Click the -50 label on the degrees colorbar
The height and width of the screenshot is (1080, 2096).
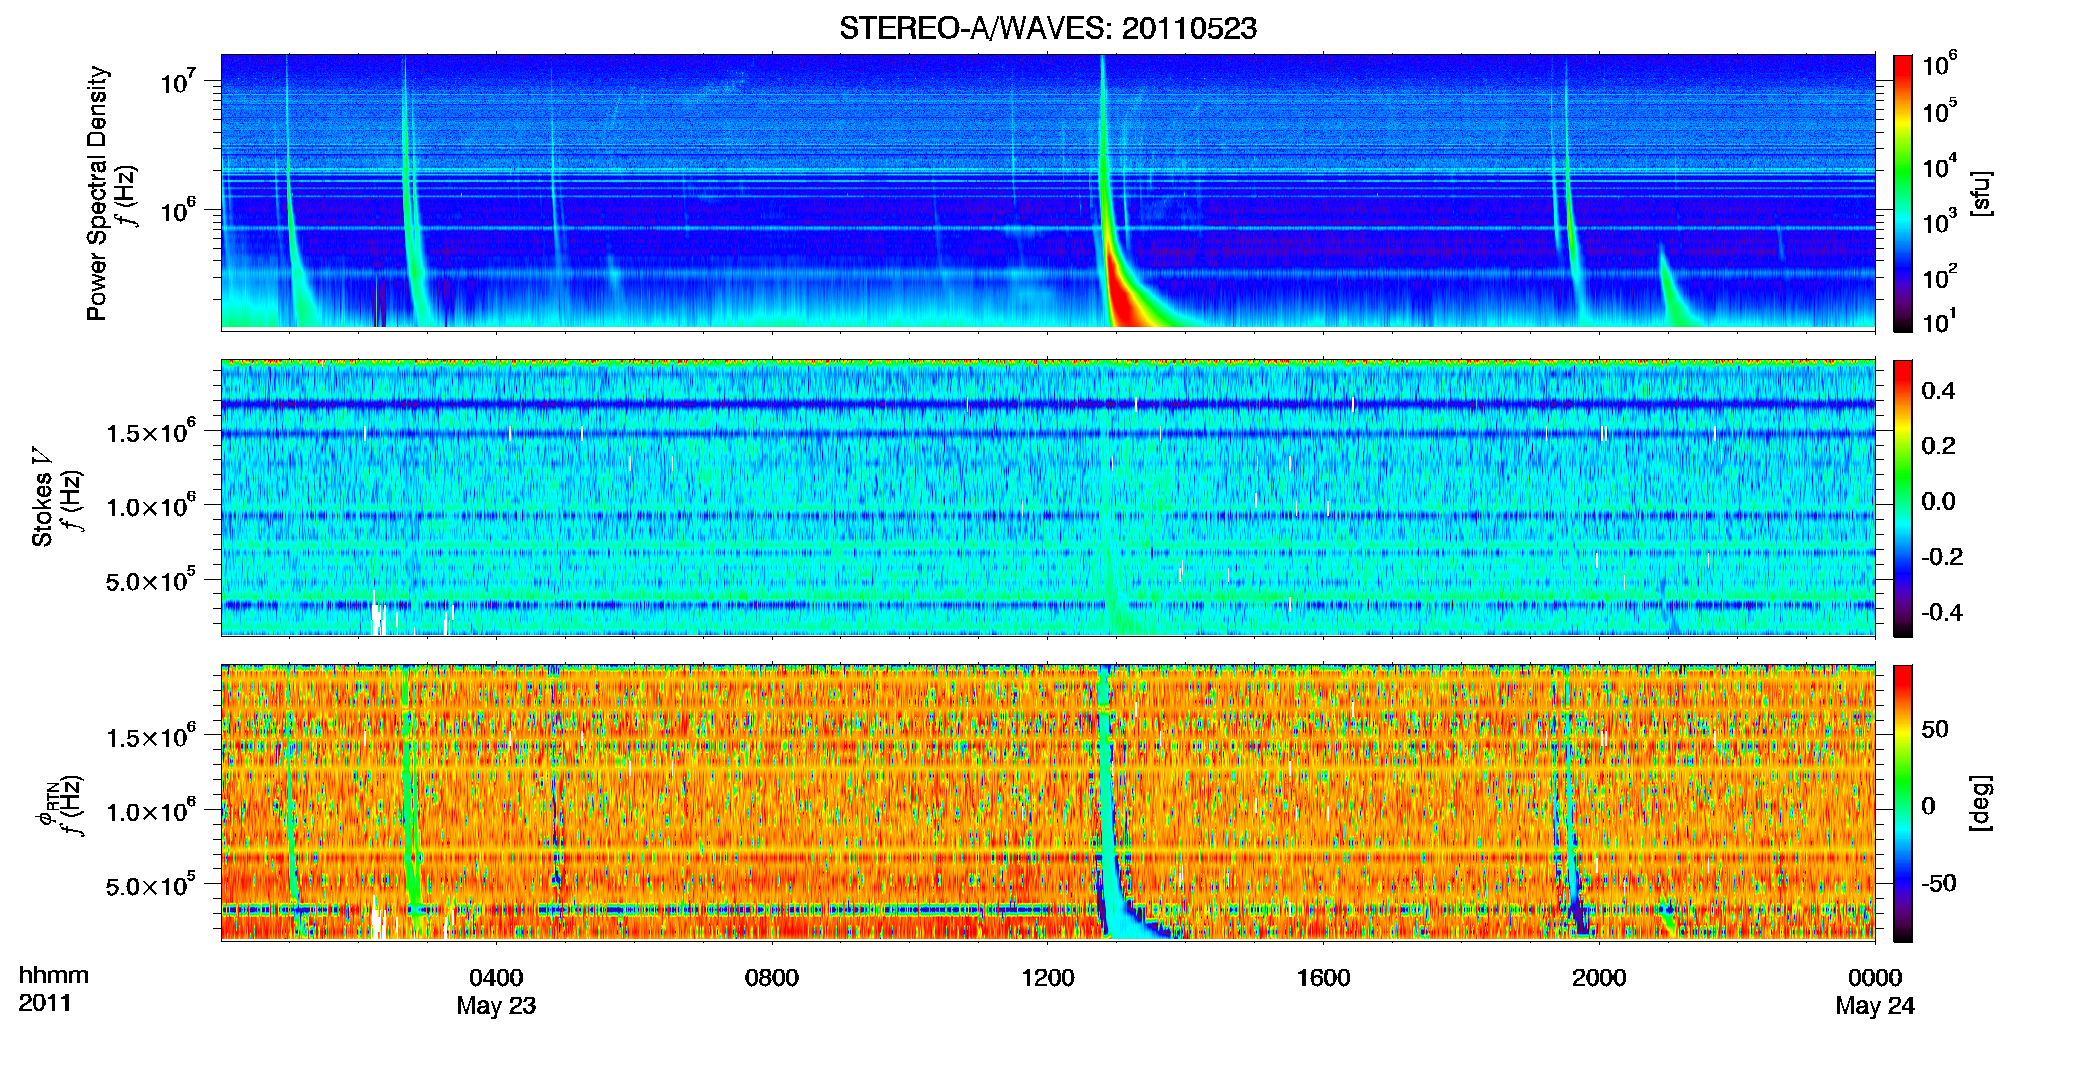pyautogui.click(x=1938, y=883)
